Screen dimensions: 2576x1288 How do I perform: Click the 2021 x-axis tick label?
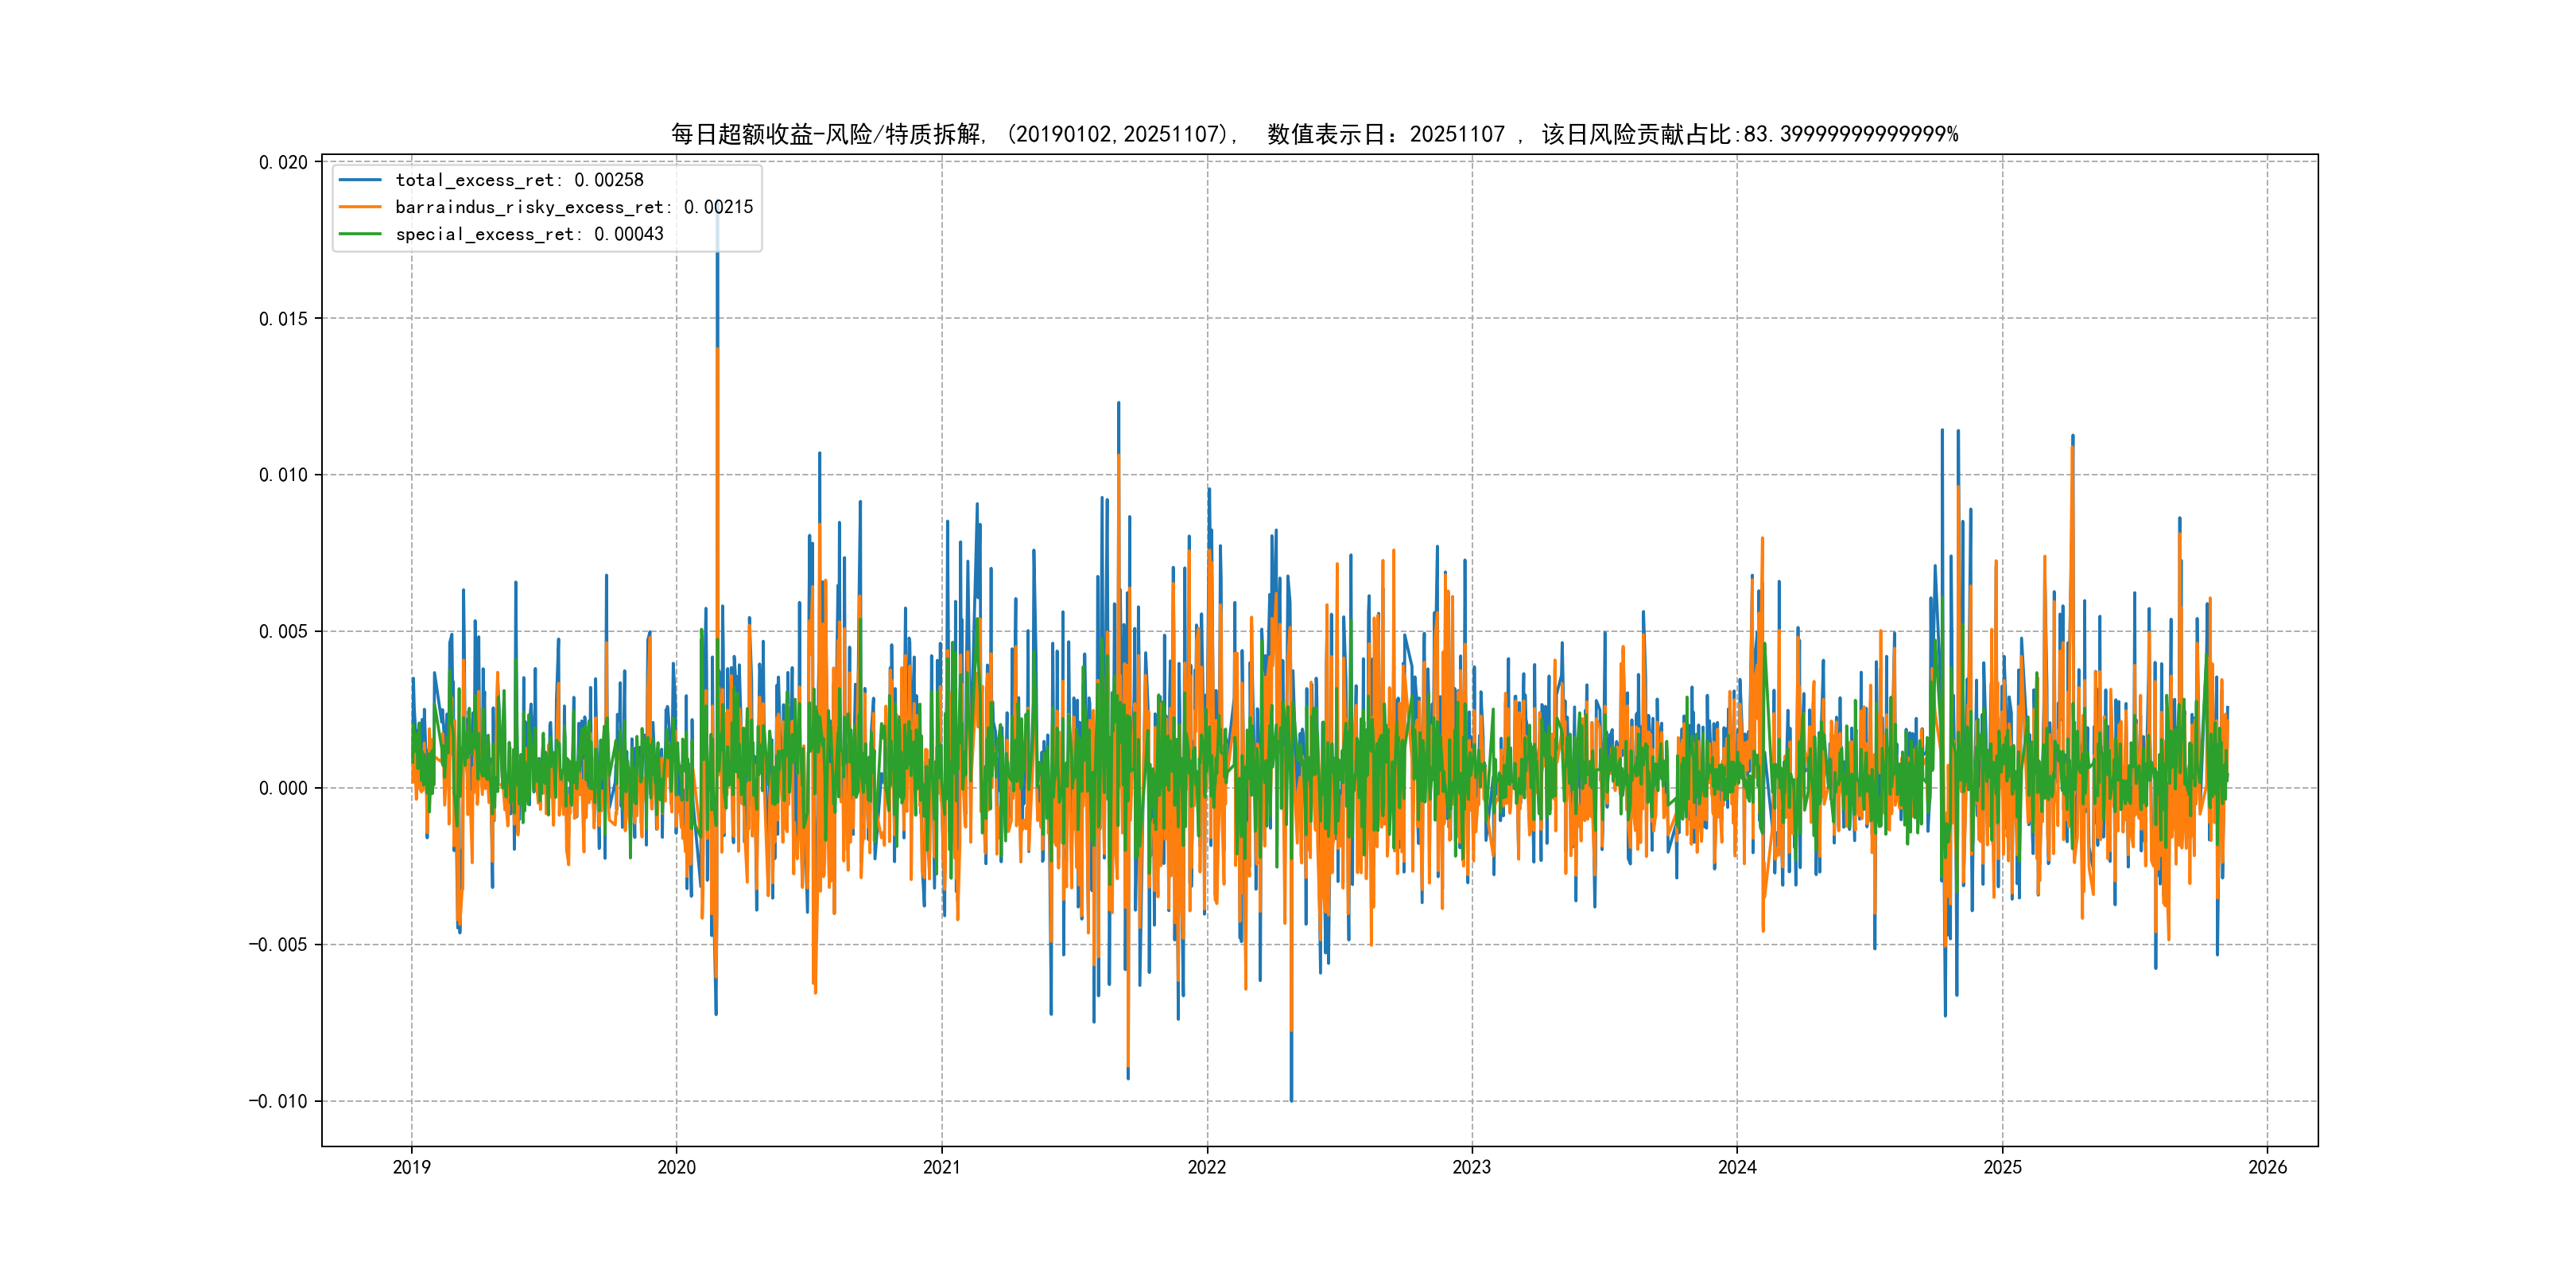pyautogui.click(x=941, y=1167)
